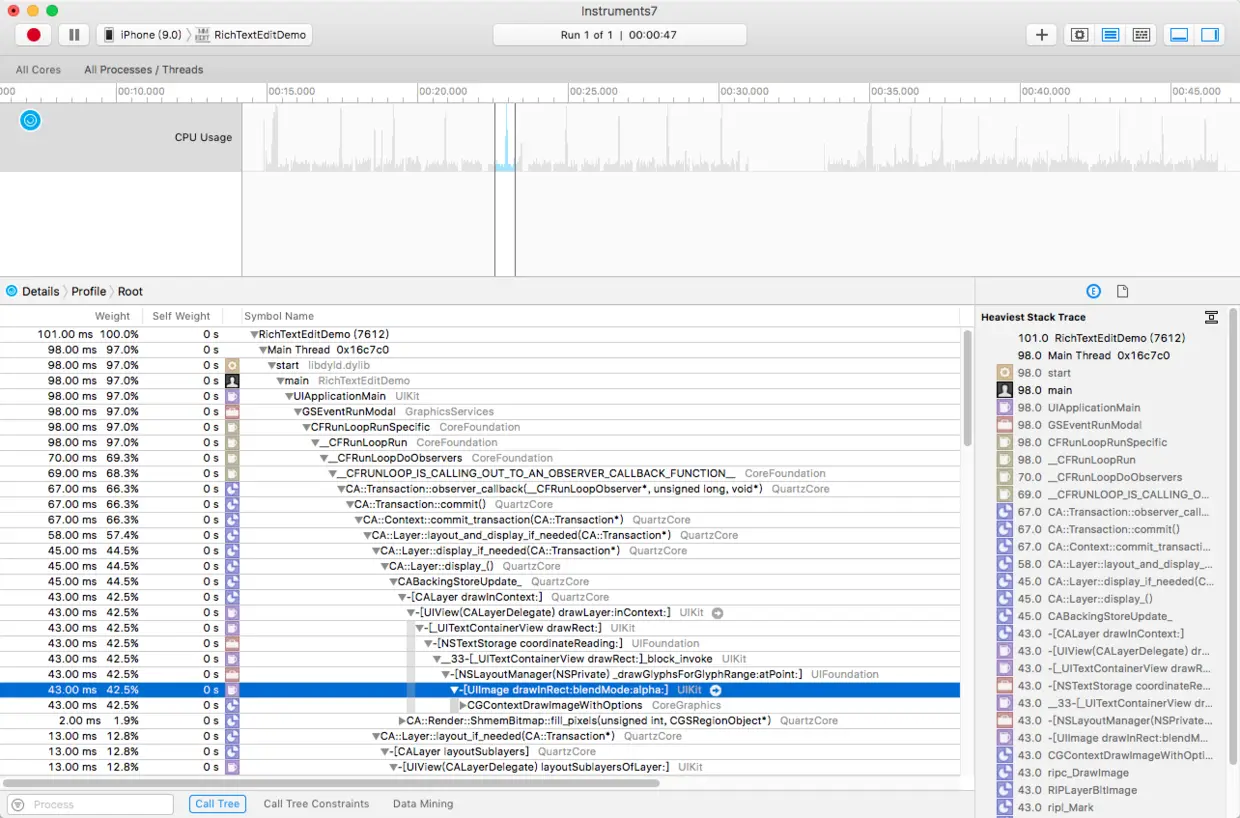Viewport: 1240px width, 818px height.
Task: Open the Data Mining tab
Action: tap(423, 804)
